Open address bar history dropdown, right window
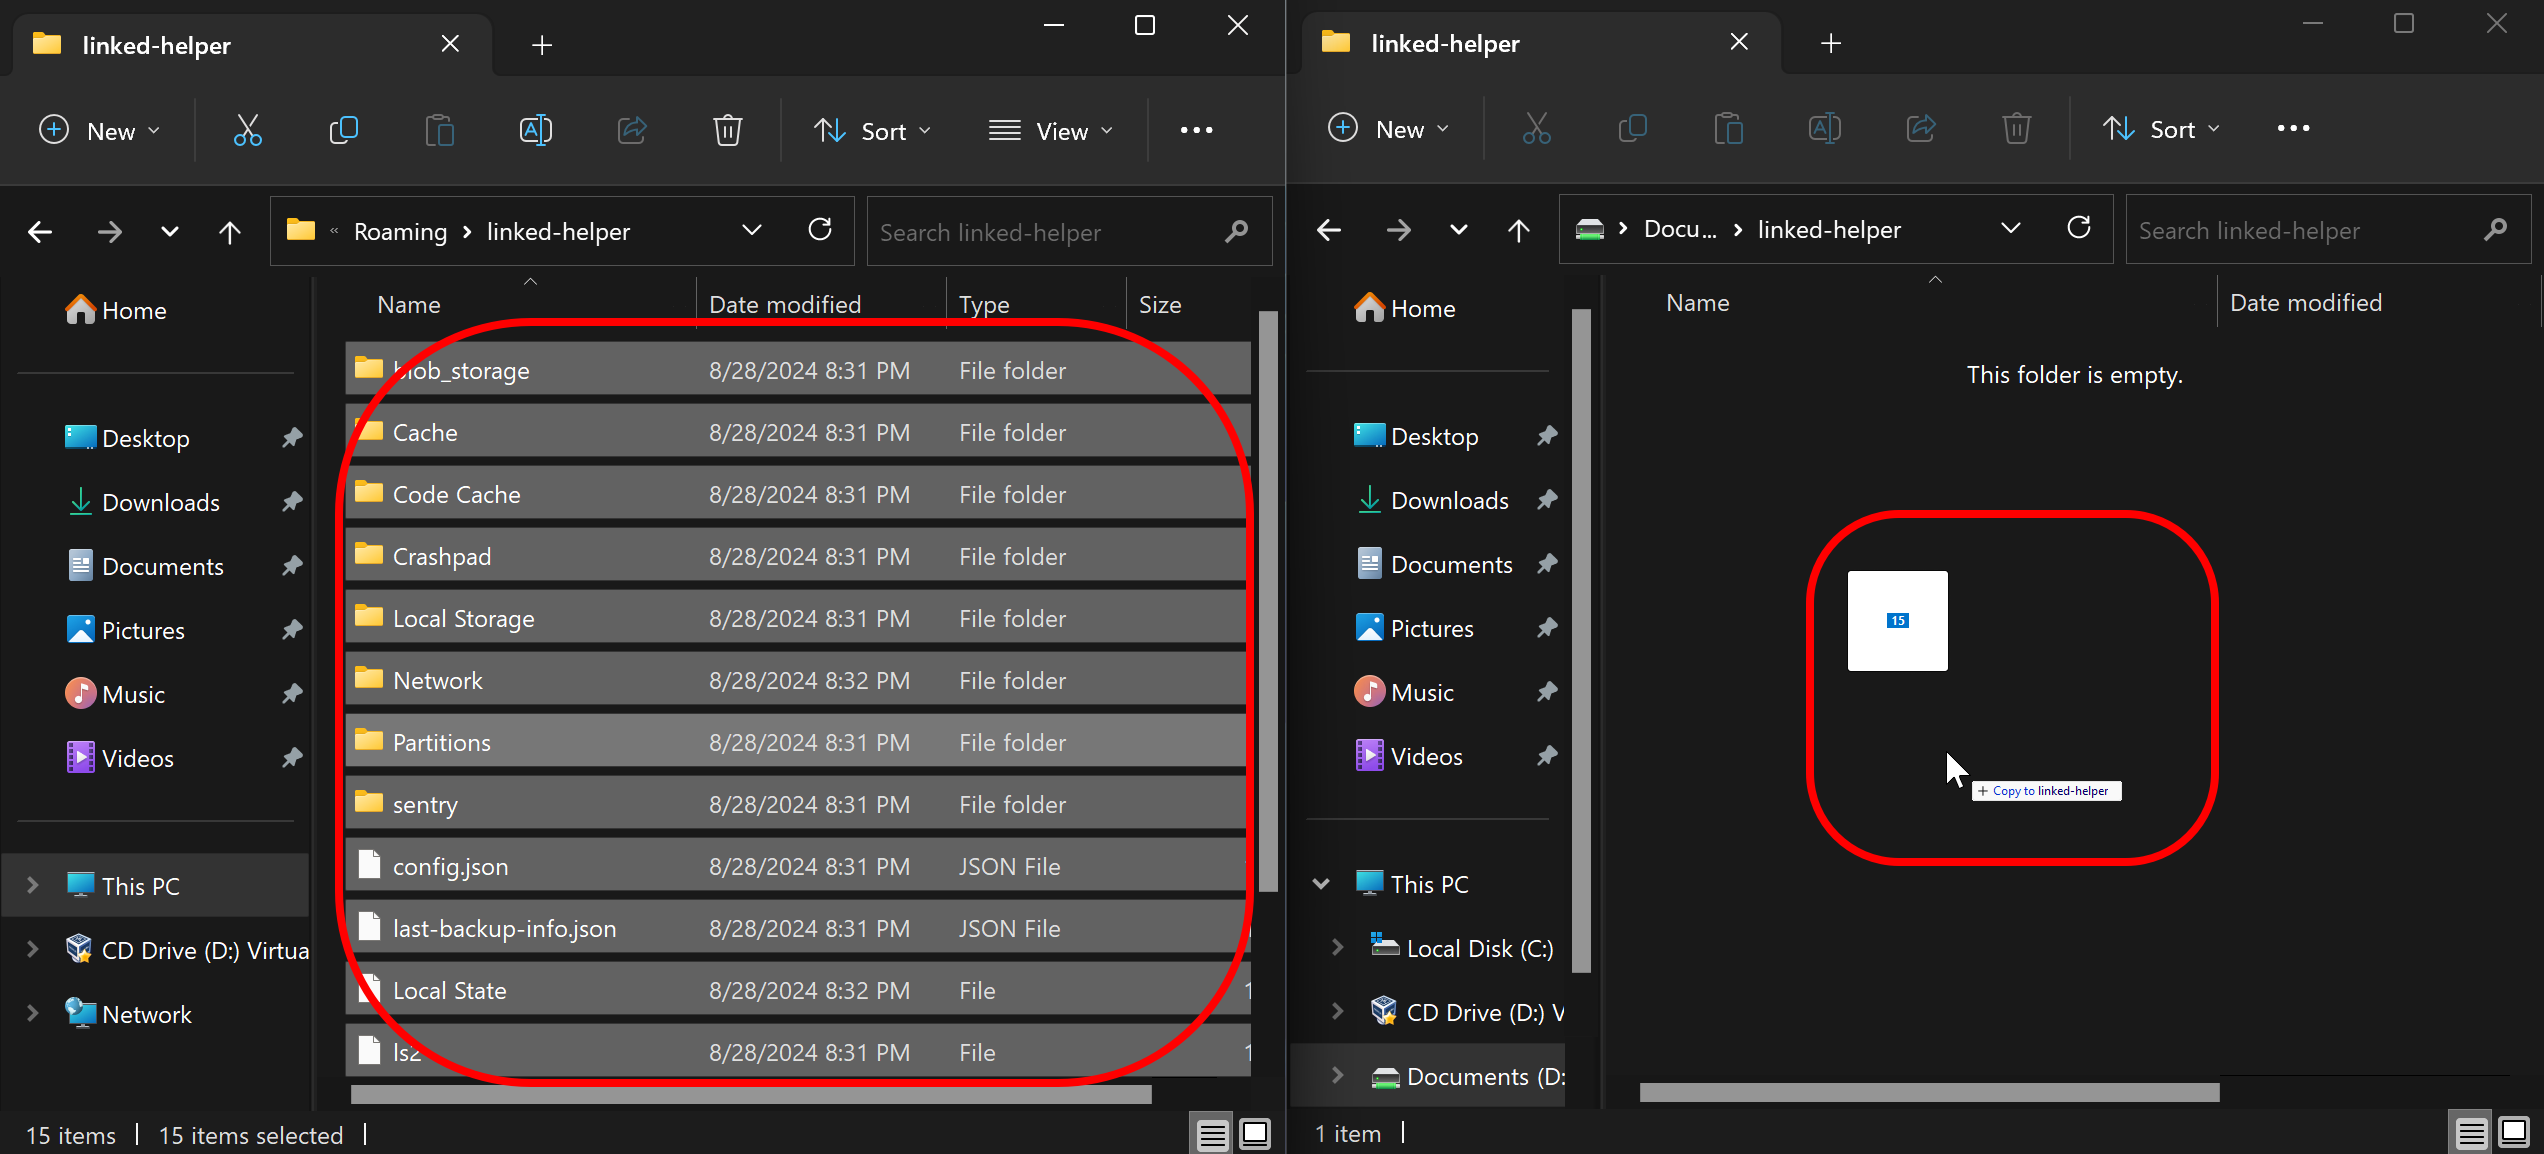The image size is (2544, 1154). [x=2011, y=229]
